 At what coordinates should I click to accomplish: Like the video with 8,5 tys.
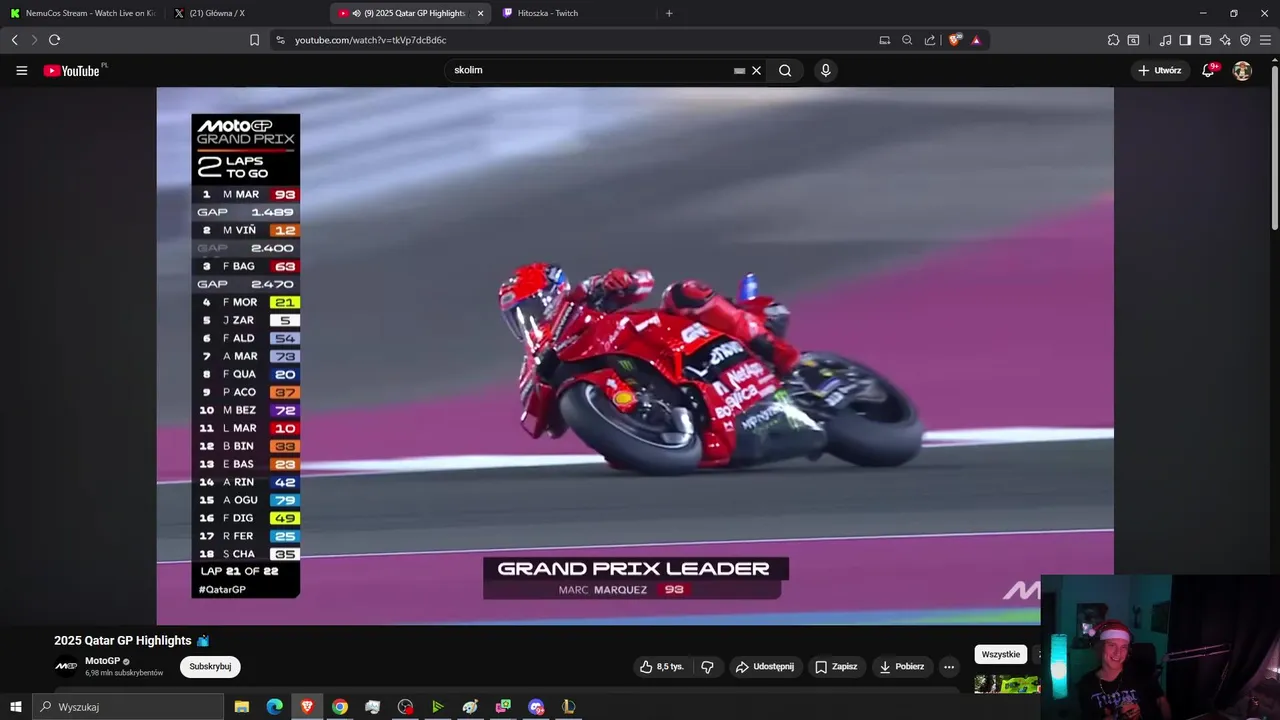pos(661,667)
